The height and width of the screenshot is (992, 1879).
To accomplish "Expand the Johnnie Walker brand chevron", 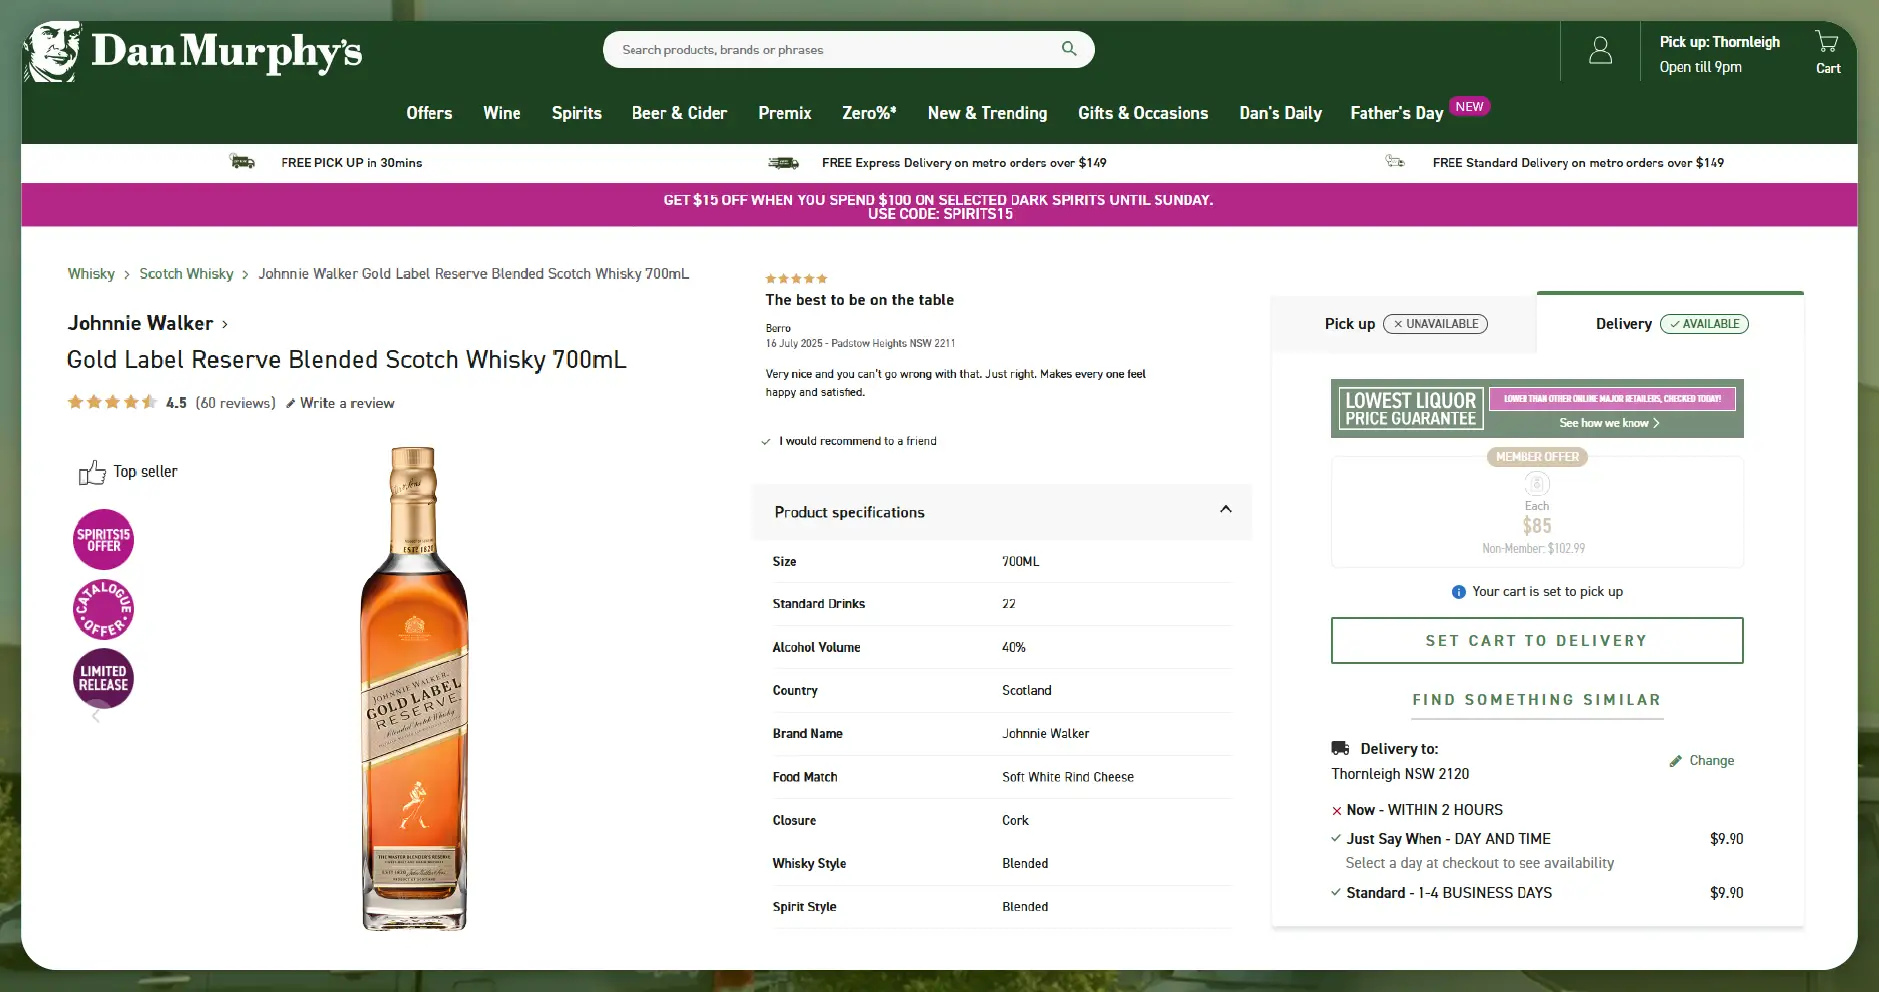I will tap(225, 324).
